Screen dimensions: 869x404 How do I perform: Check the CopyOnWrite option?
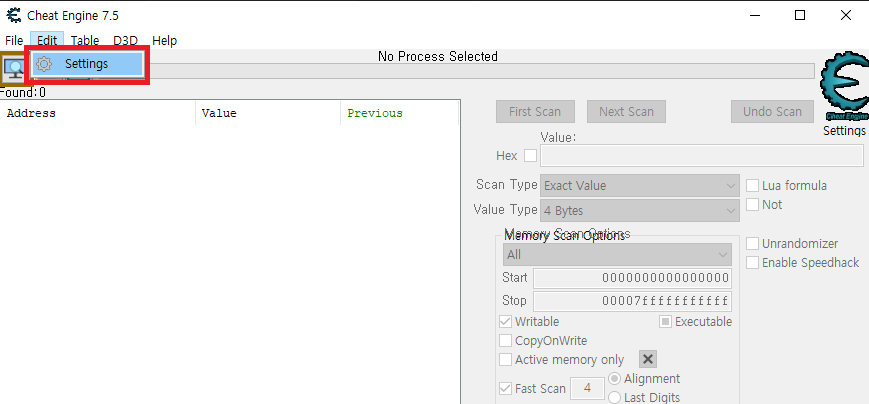coord(505,340)
